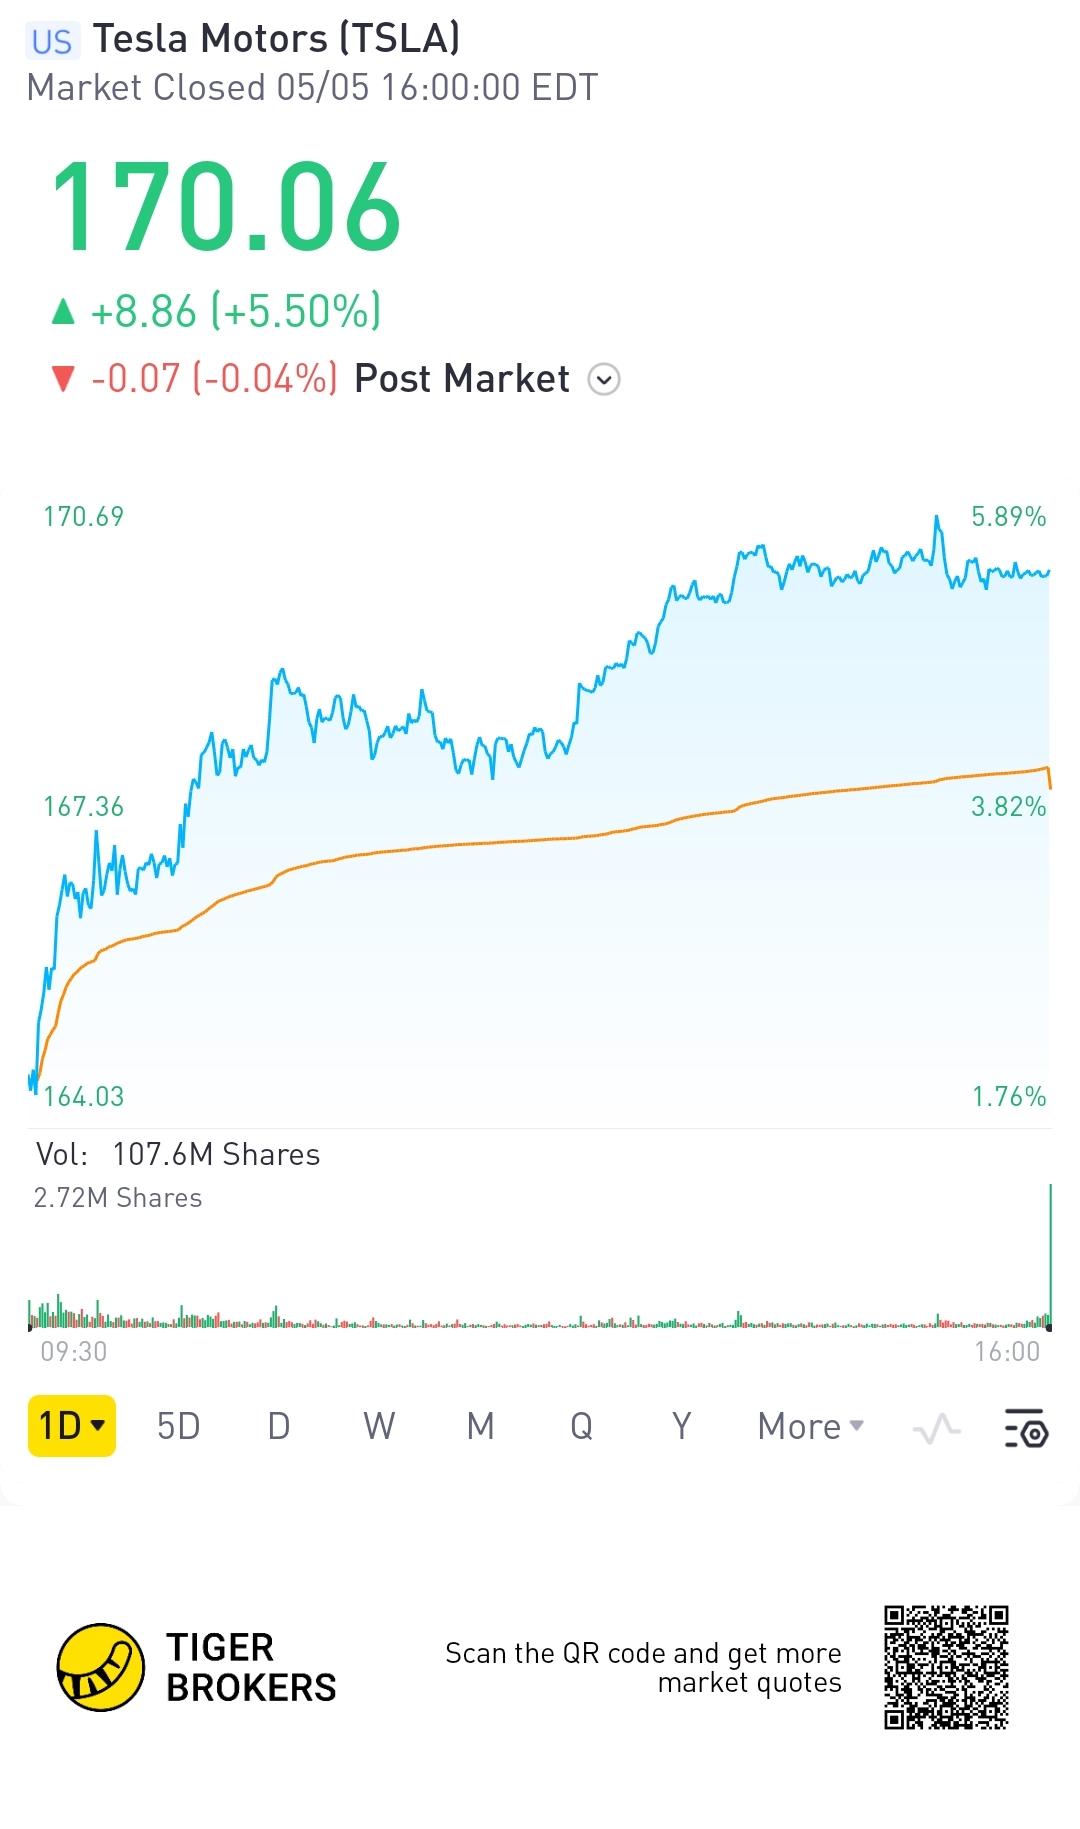Tap the 170.06 last price
Image resolution: width=1080 pixels, height=1829 pixels.
(x=226, y=207)
